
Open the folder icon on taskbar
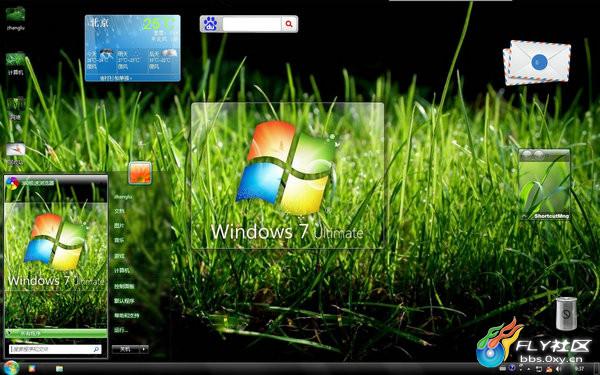(x=59, y=369)
